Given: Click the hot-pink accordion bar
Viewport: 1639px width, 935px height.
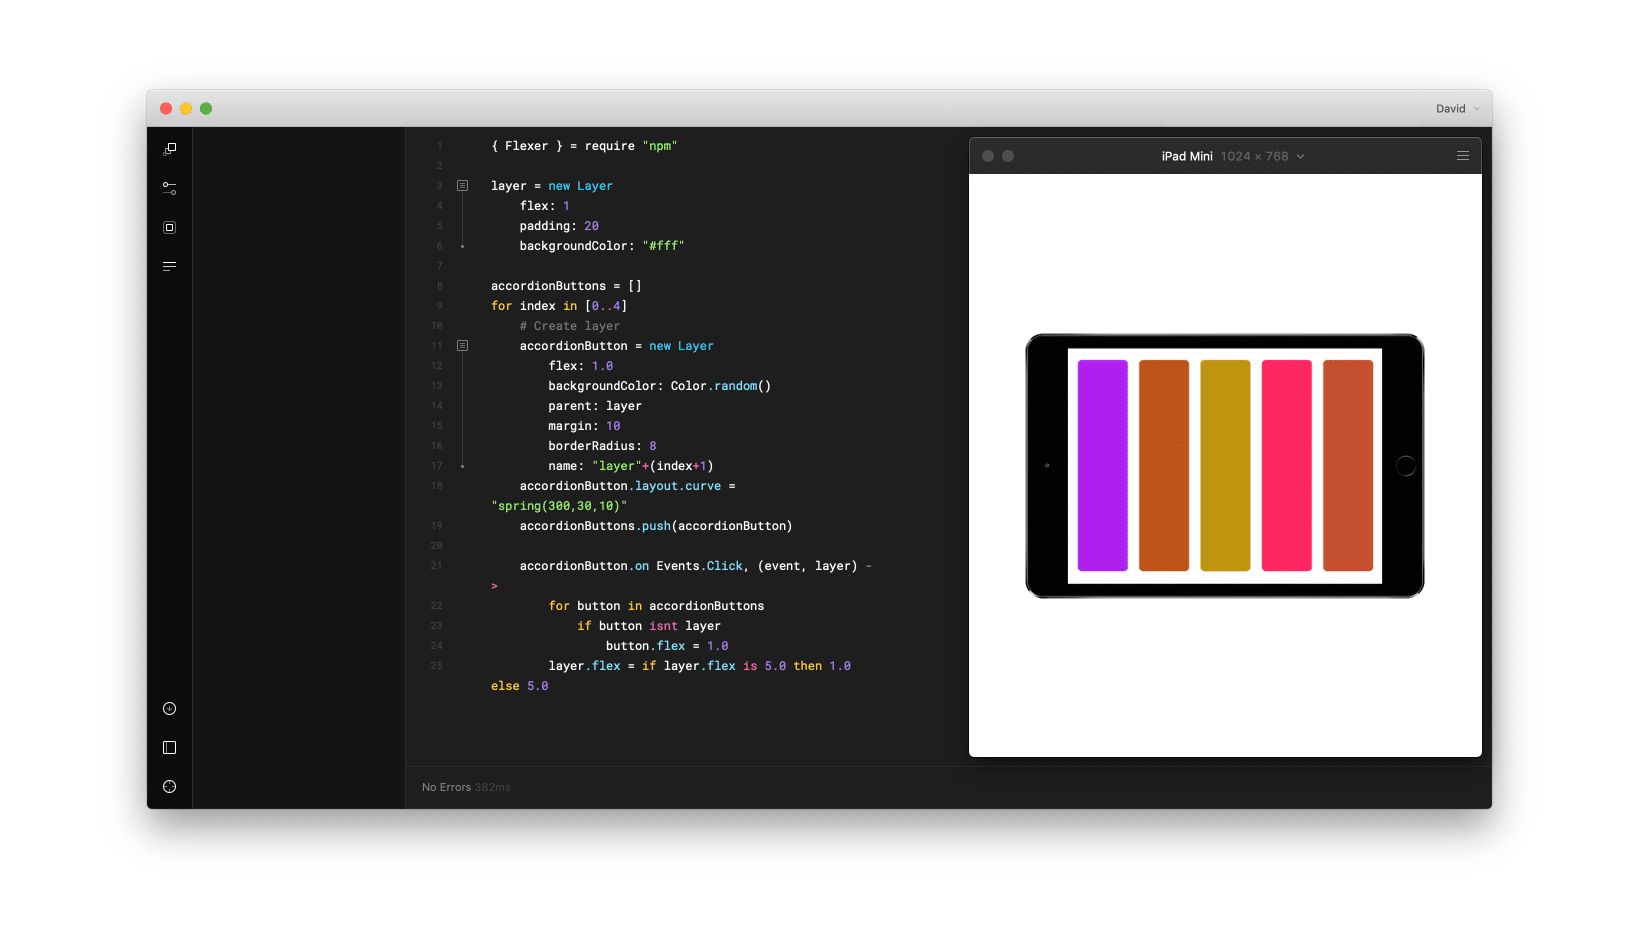Looking at the screenshot, I should click(1287, 466).
